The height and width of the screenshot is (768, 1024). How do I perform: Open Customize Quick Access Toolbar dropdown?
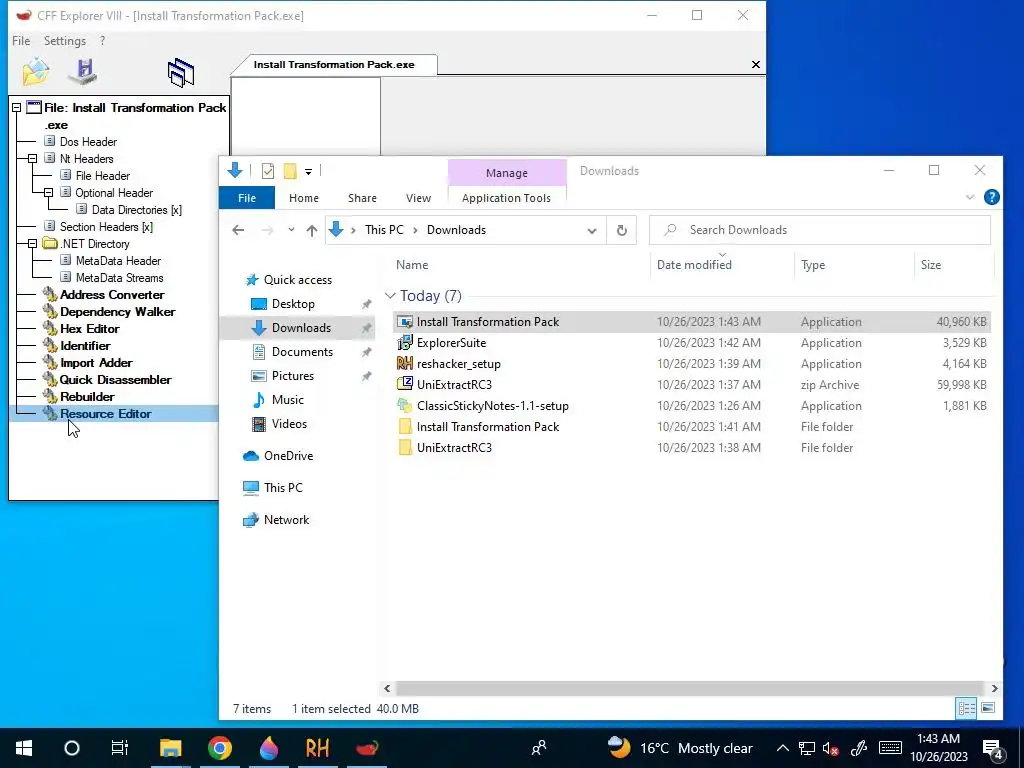[308, 172]
